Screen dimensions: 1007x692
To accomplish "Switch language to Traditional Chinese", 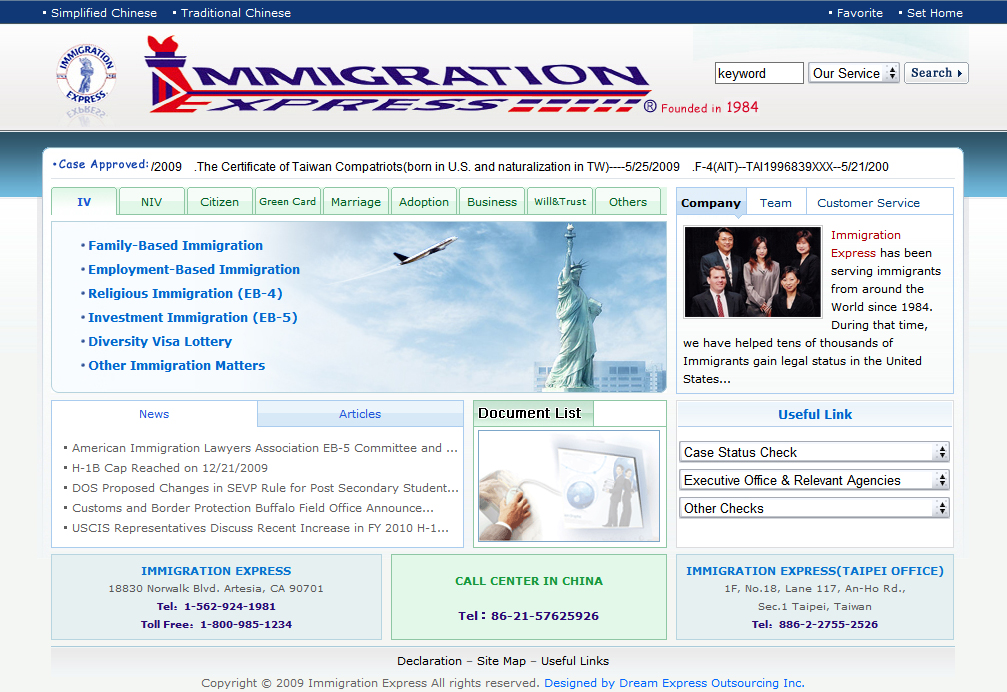I will click(x=236, y=13).
